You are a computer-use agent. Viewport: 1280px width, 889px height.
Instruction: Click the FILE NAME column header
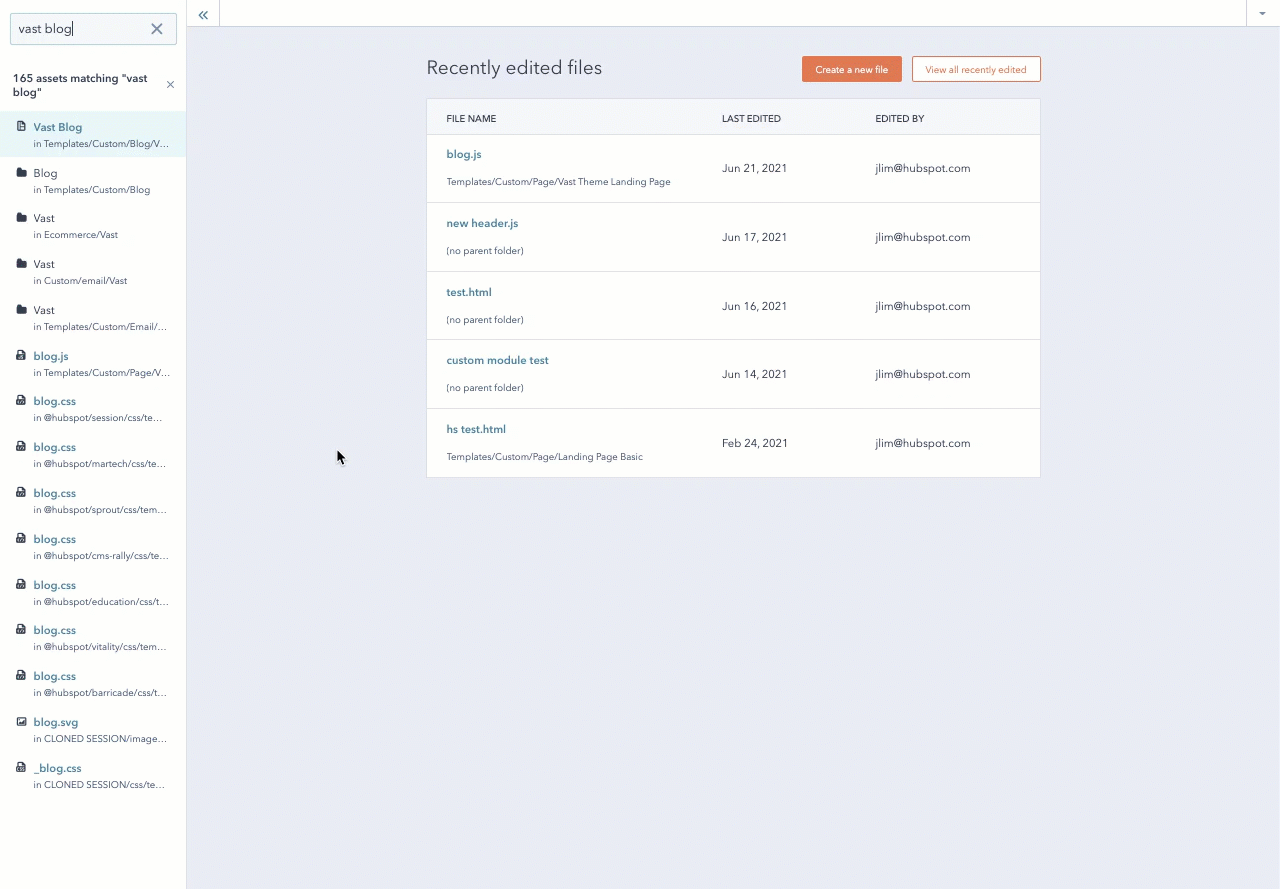tap(471, 118)
